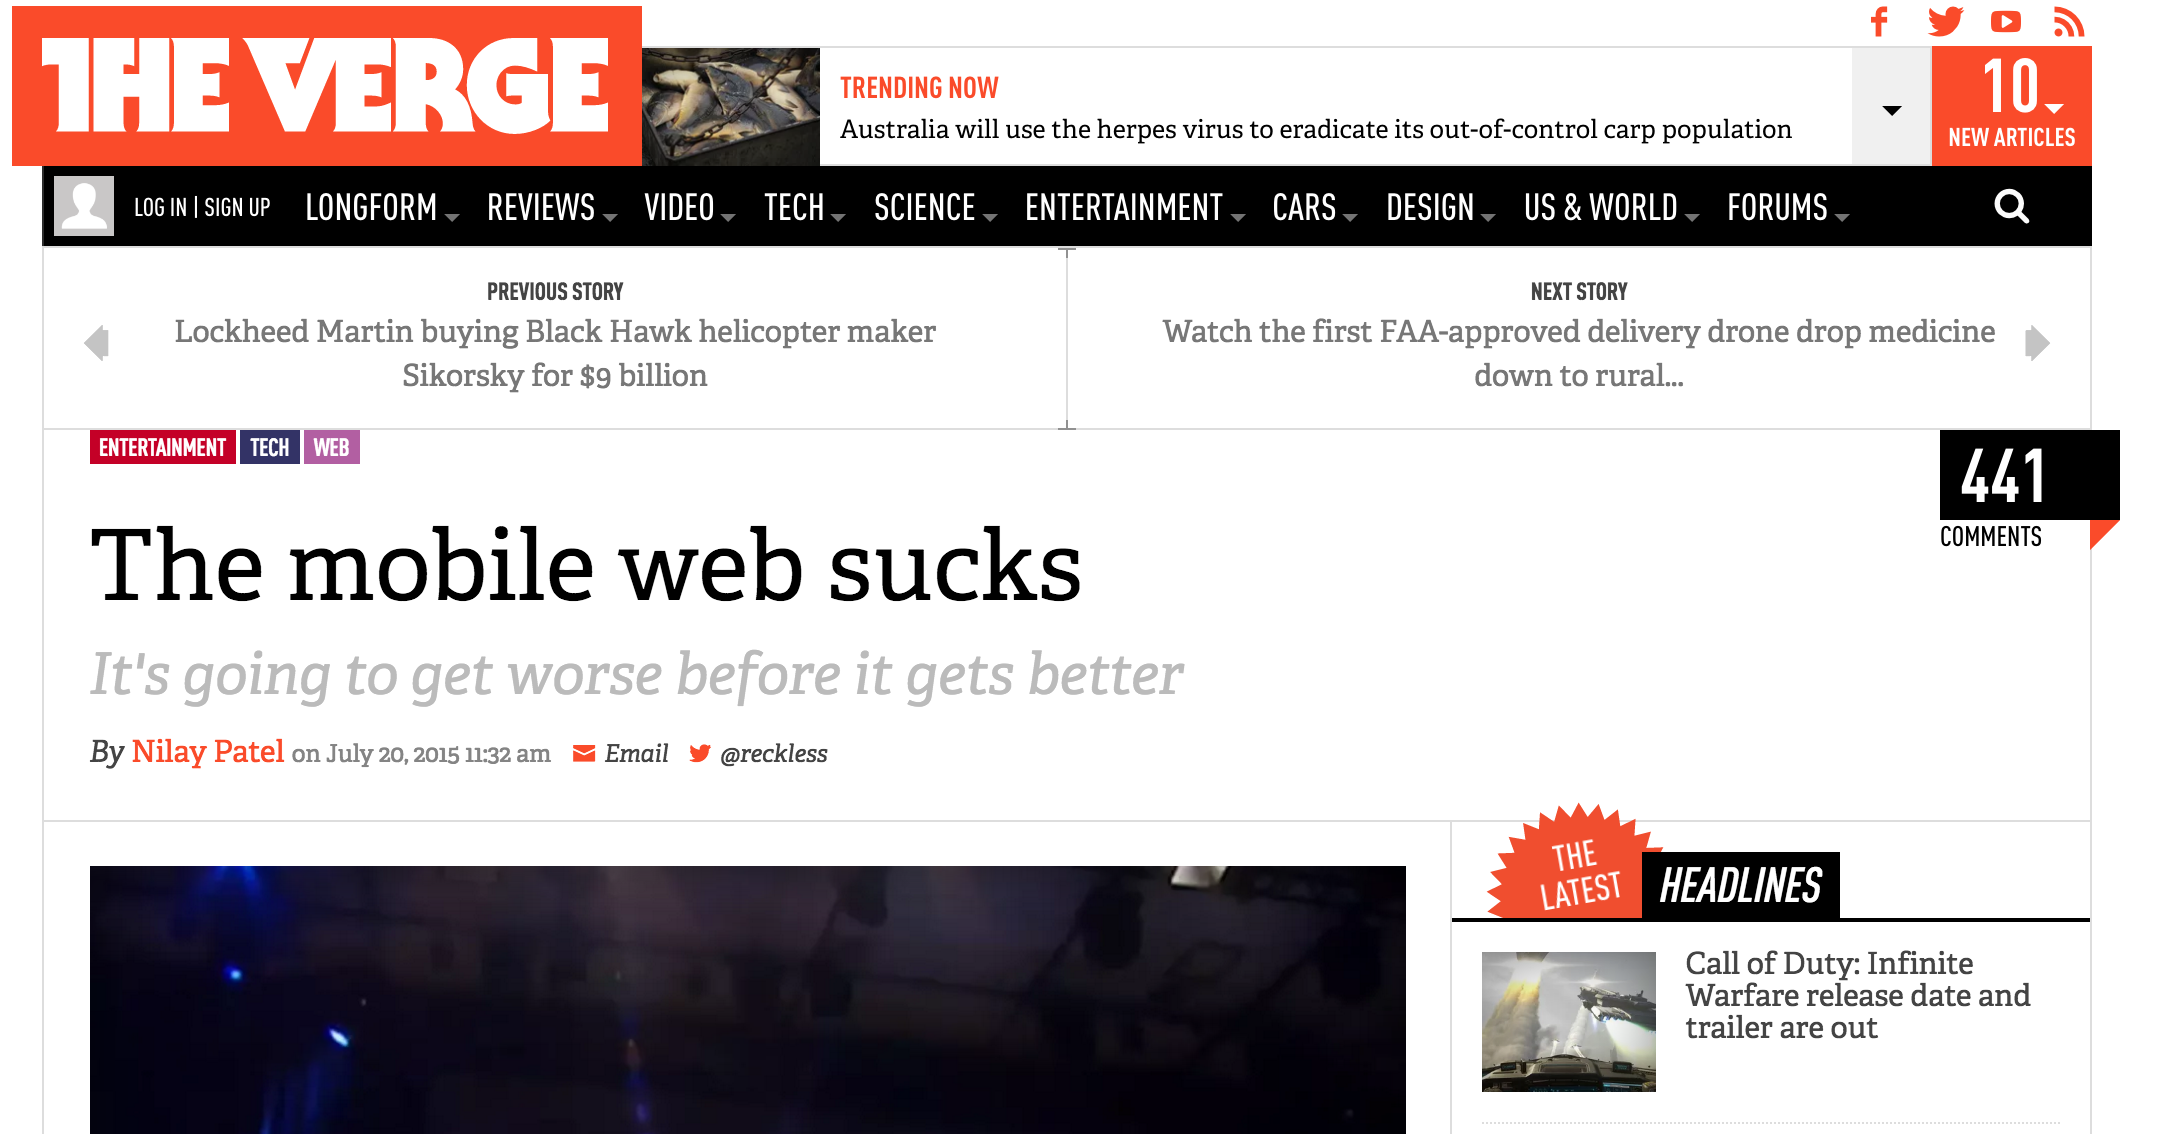Viewport: 2178px width, 1134px height.
Task: Click the author email envelope icon
Action: (x=584, y=753)
